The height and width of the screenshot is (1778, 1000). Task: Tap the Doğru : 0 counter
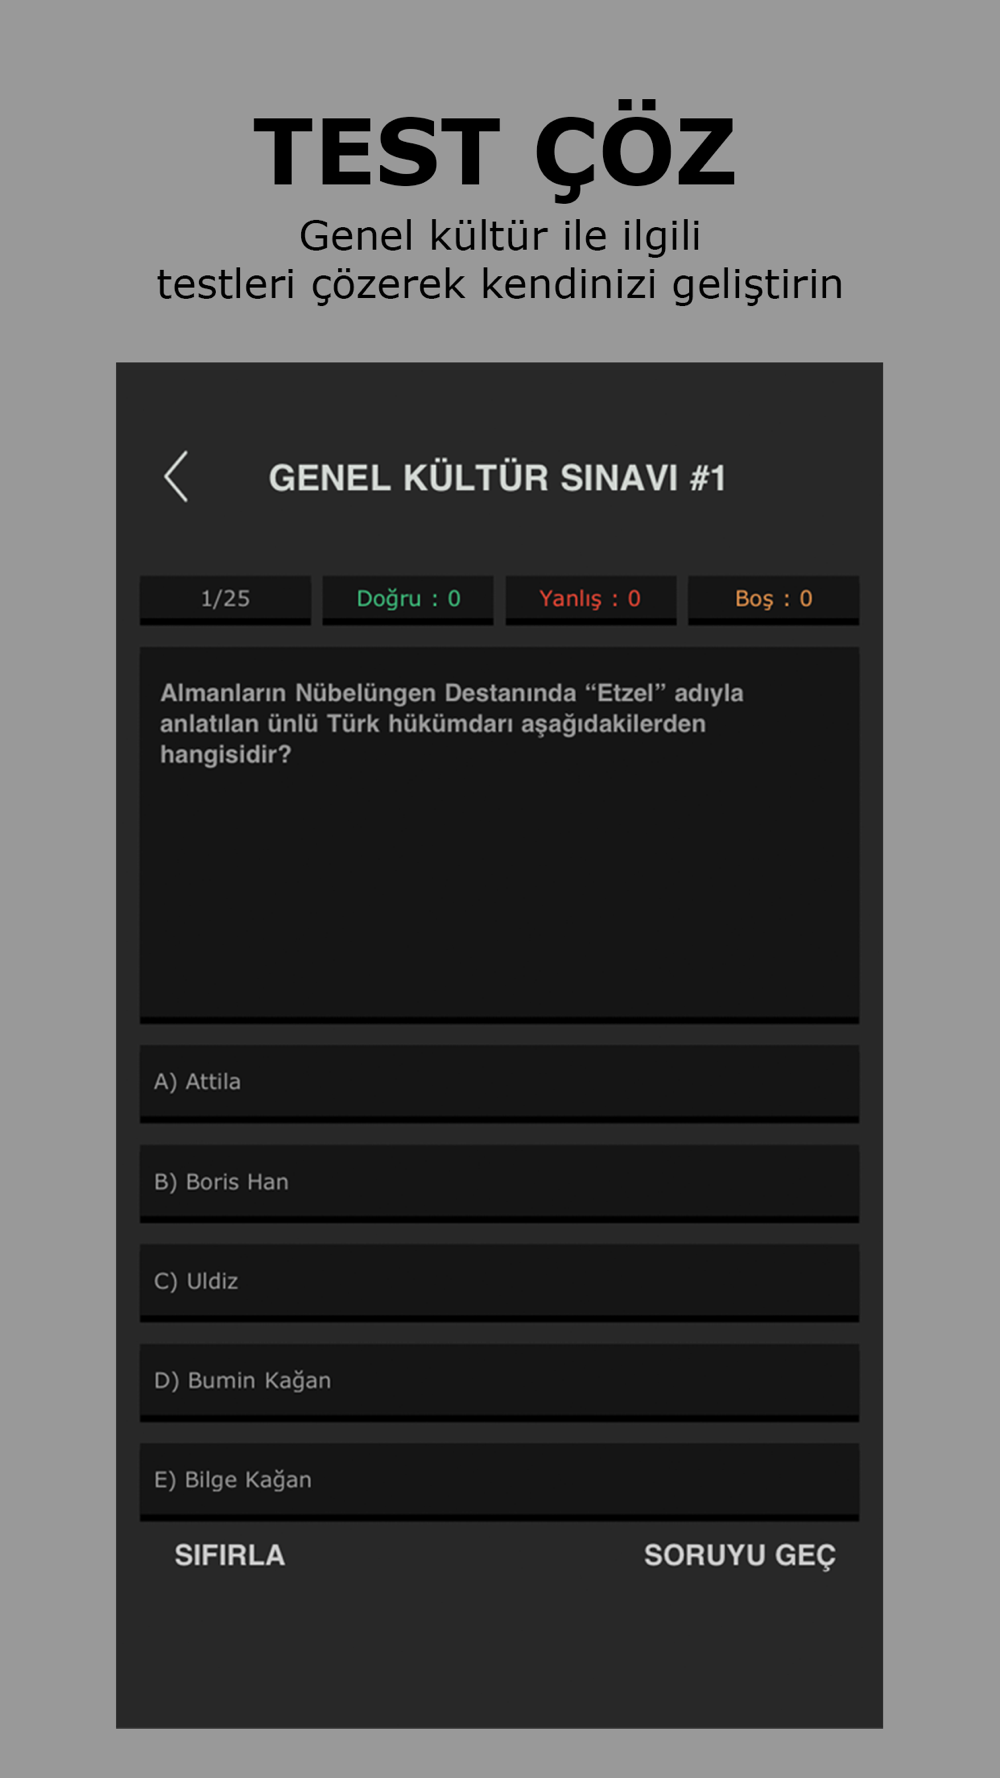pyautogui.click(x=408, y=600)
